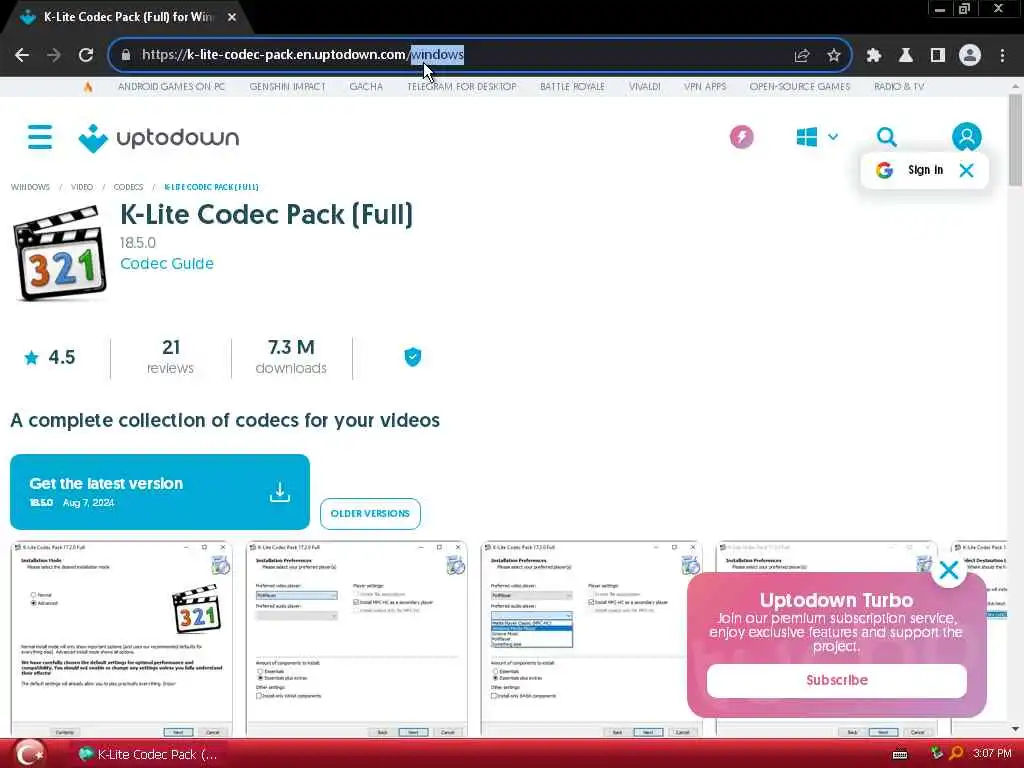The height and width of the screenshot is (768, 1024).
Task: Go to Uptodown homepage via logo
Action: point(159,138)
